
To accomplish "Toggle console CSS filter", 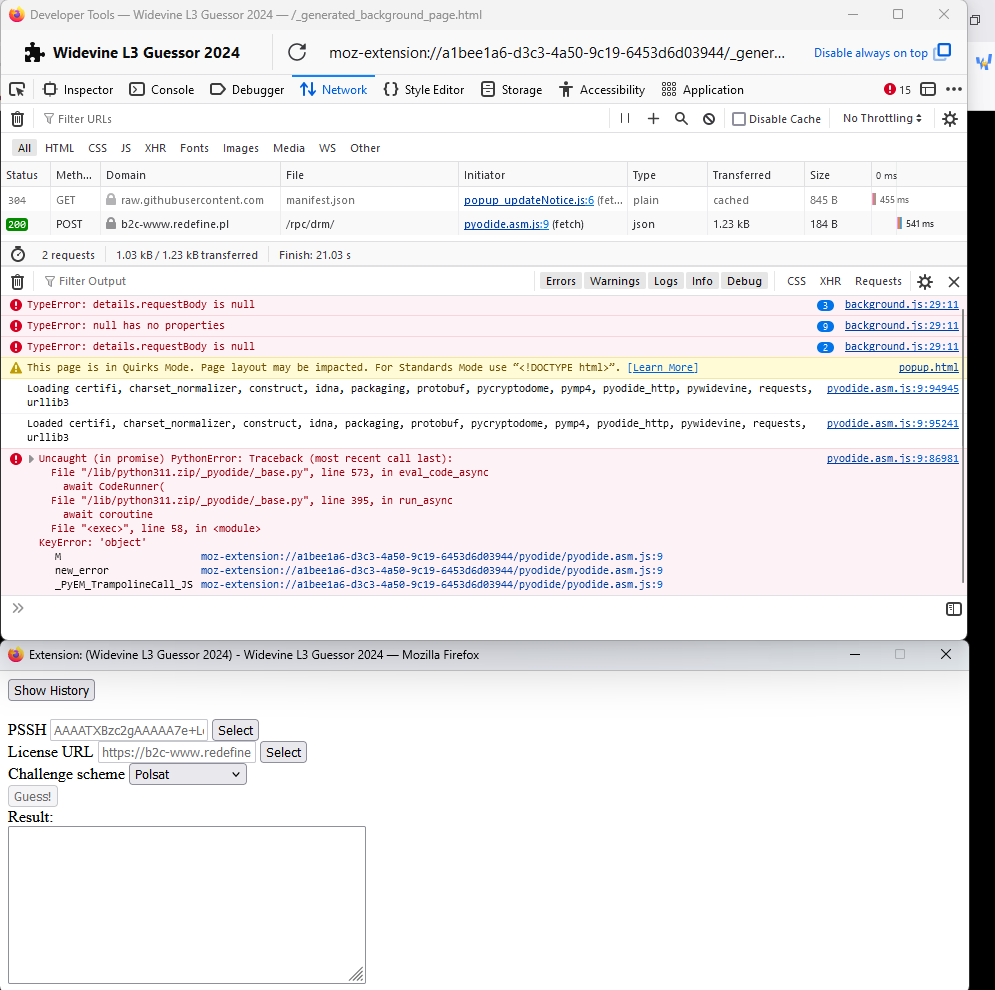I will [796, 281].
